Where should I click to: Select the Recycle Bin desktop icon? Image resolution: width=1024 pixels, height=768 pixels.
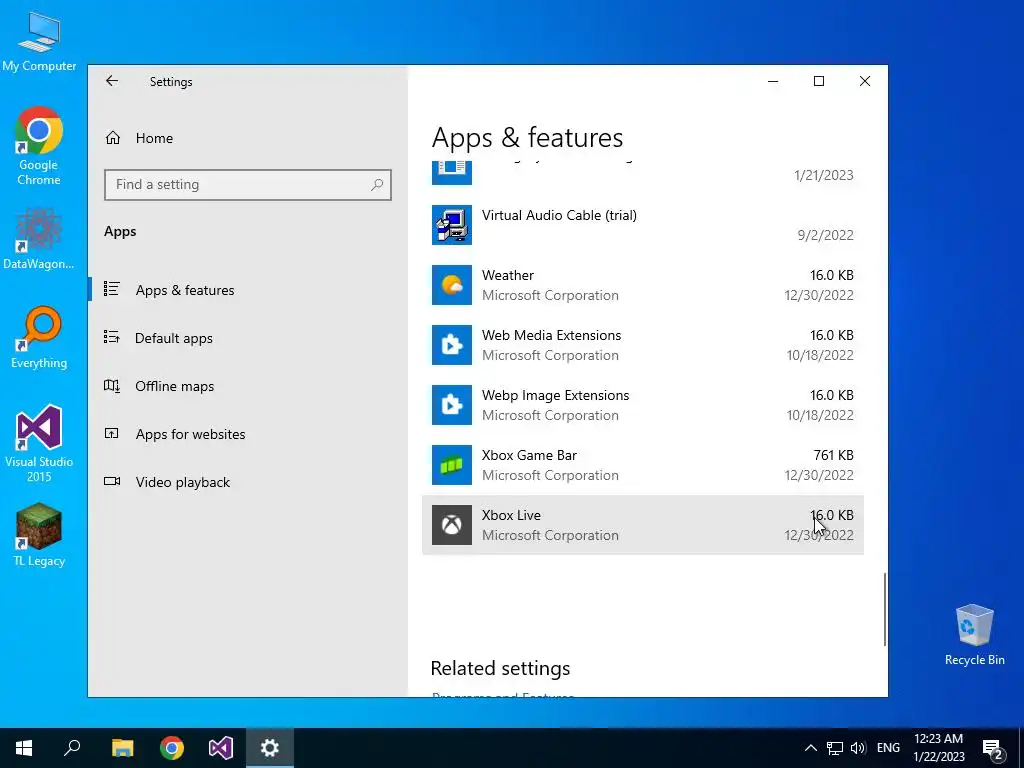coord(974,635)
